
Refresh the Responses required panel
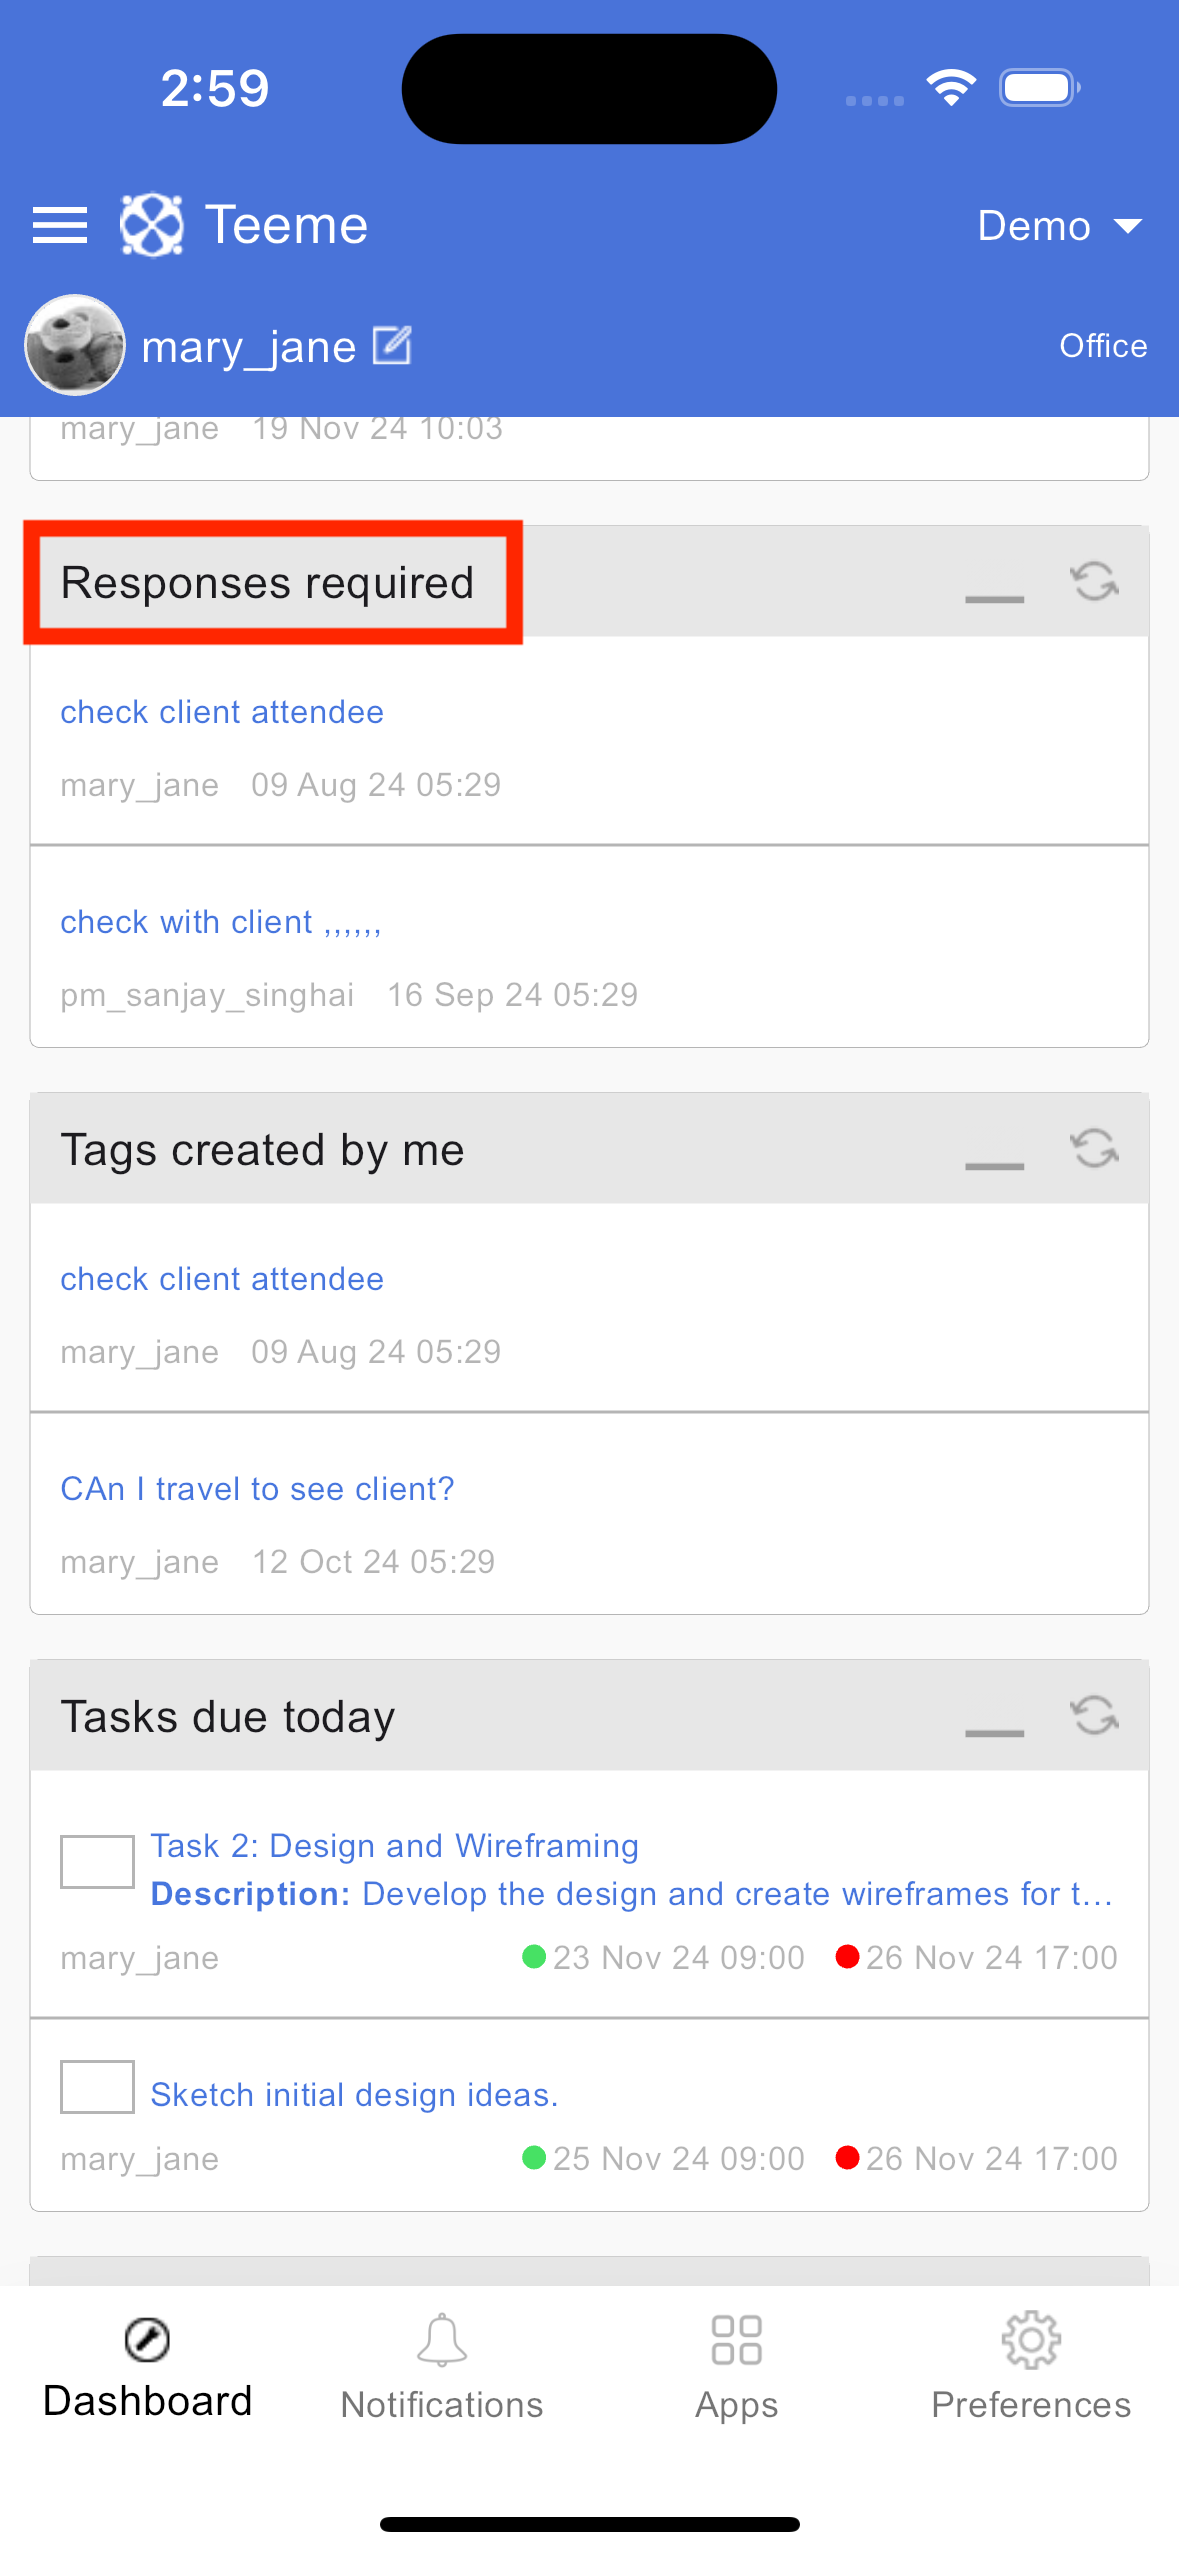[1094, 581]
